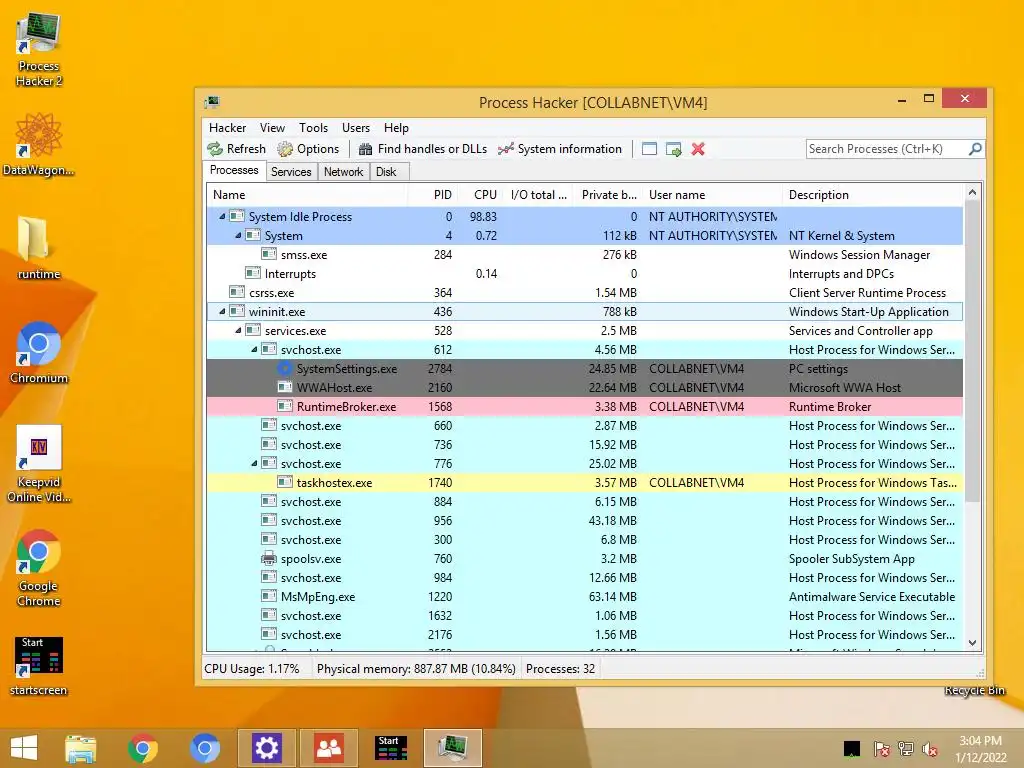Sort by the Description column header
Viewport: 1024px width, 768px height.
tap(872, 195)
